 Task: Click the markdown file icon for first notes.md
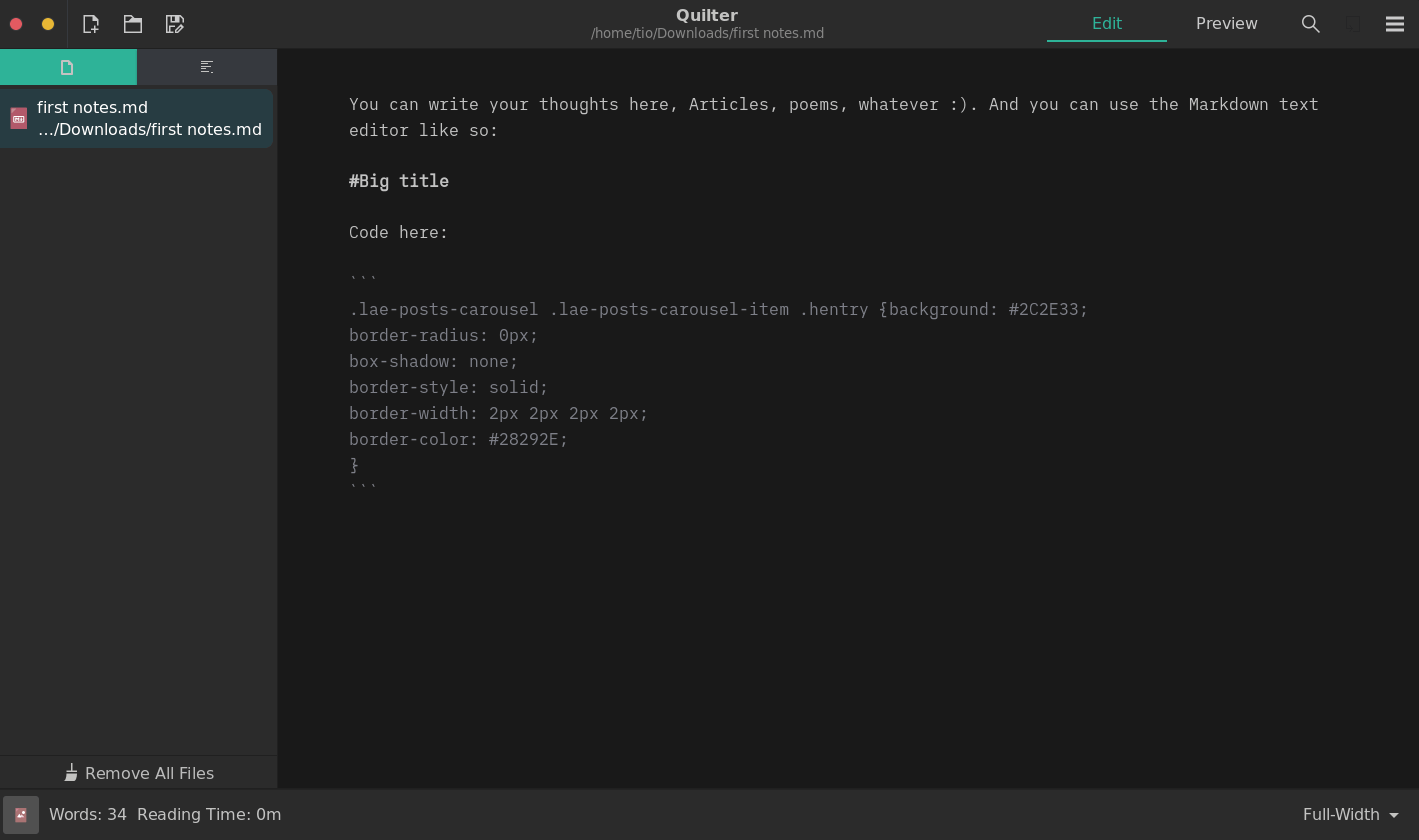pos(19,118)
